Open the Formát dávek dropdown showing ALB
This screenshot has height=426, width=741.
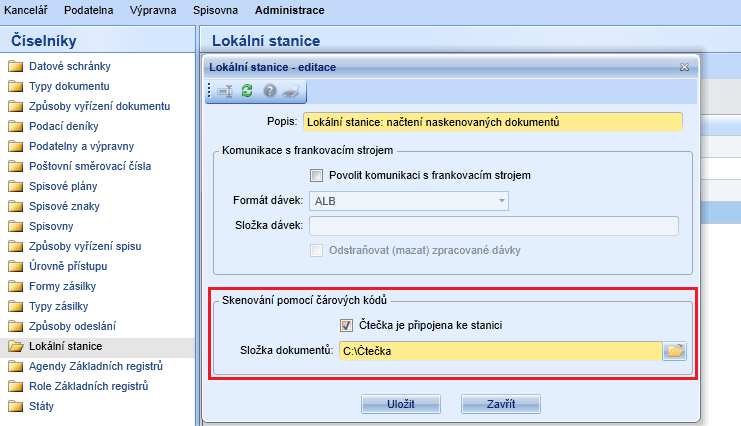coord(409,201)
